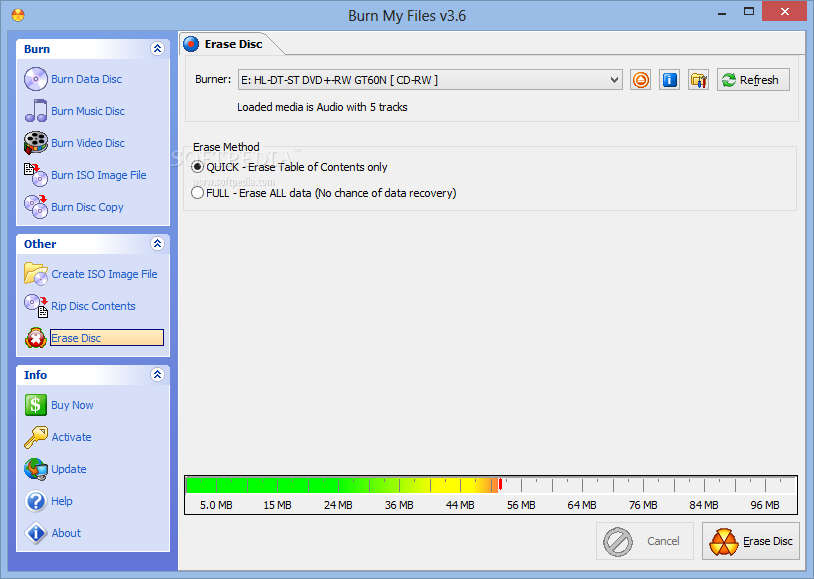Collapse the Burn panel section
Image resolution: width=814 pixels, height=579 pixels.
click(157, 49)
